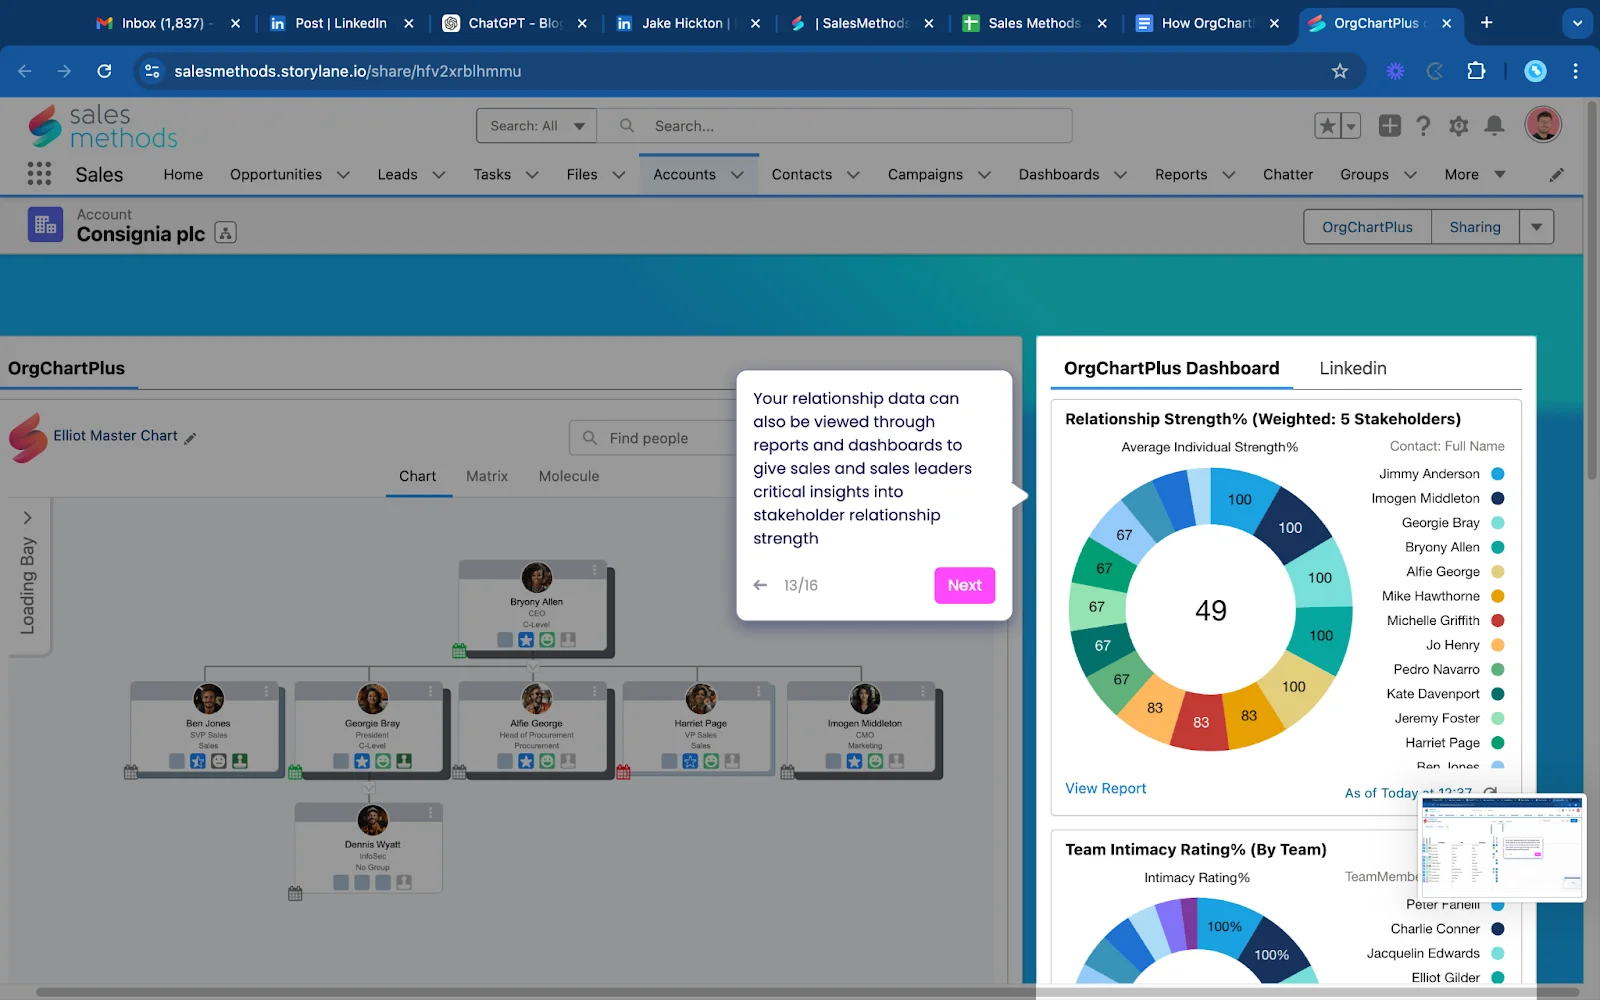Open a new browser tab

(x=1486, y=23)
